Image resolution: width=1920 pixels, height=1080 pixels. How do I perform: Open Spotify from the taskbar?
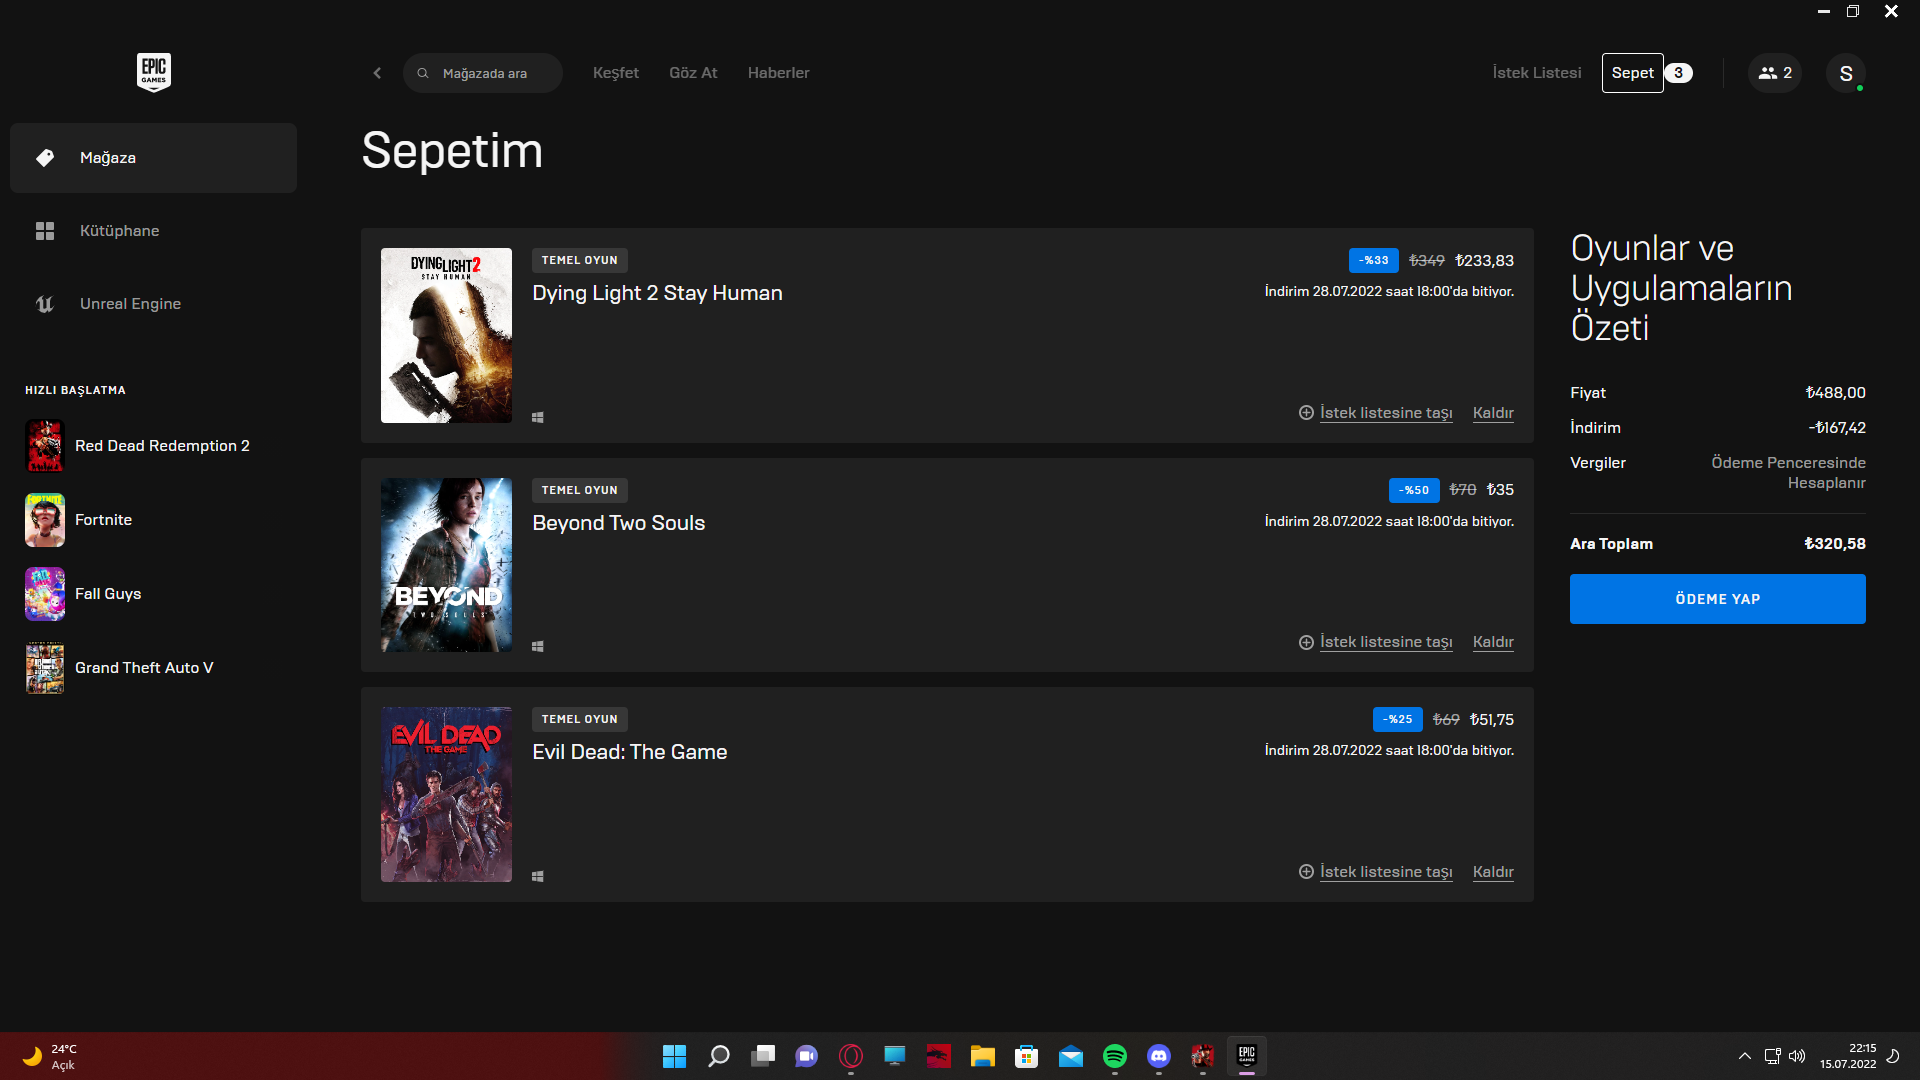click(x=1114, y=1056)
